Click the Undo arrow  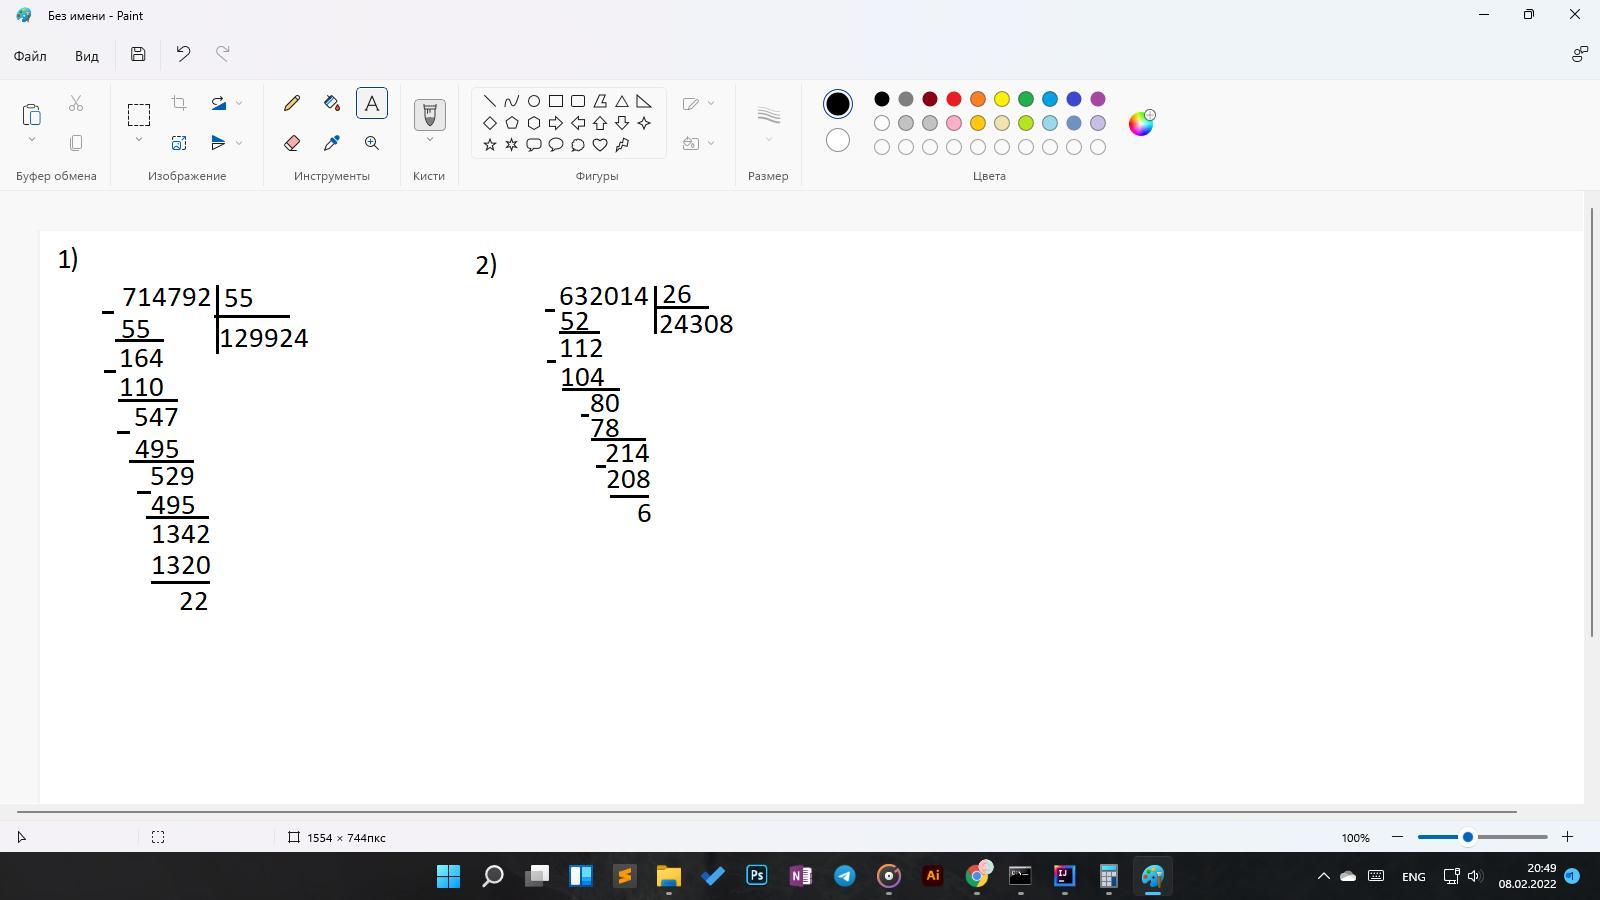click(x=183, y=54)
